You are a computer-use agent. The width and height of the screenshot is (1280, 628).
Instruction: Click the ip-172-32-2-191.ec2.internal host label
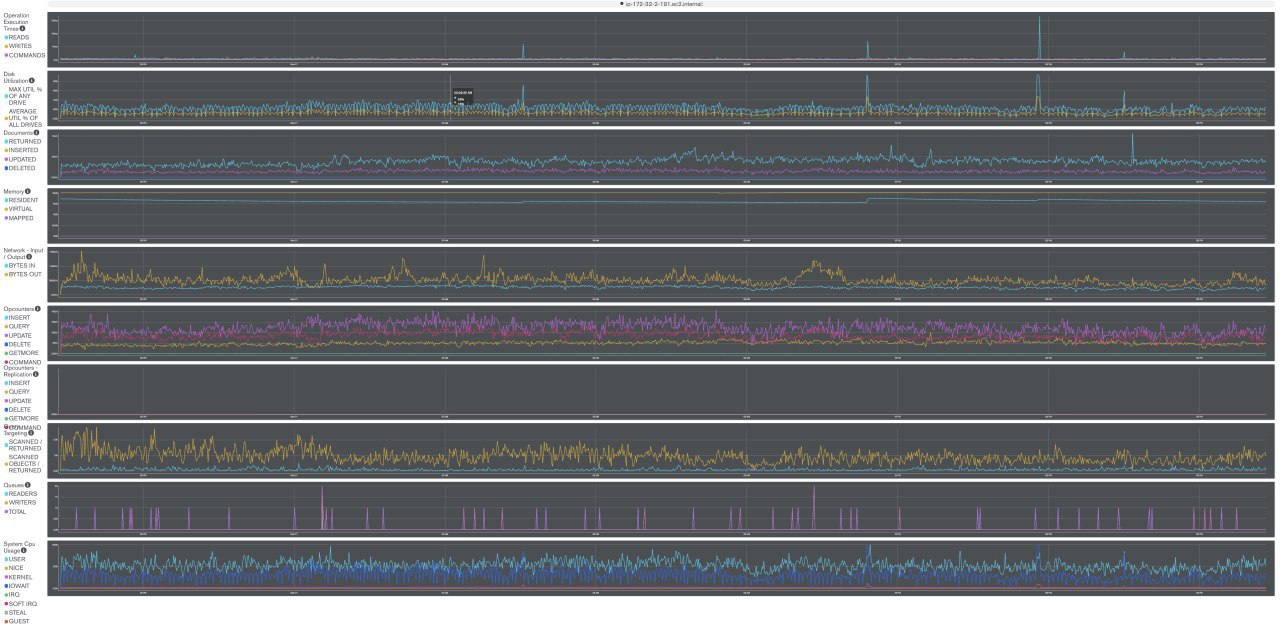pyautogui.click(x=661, y=4)
